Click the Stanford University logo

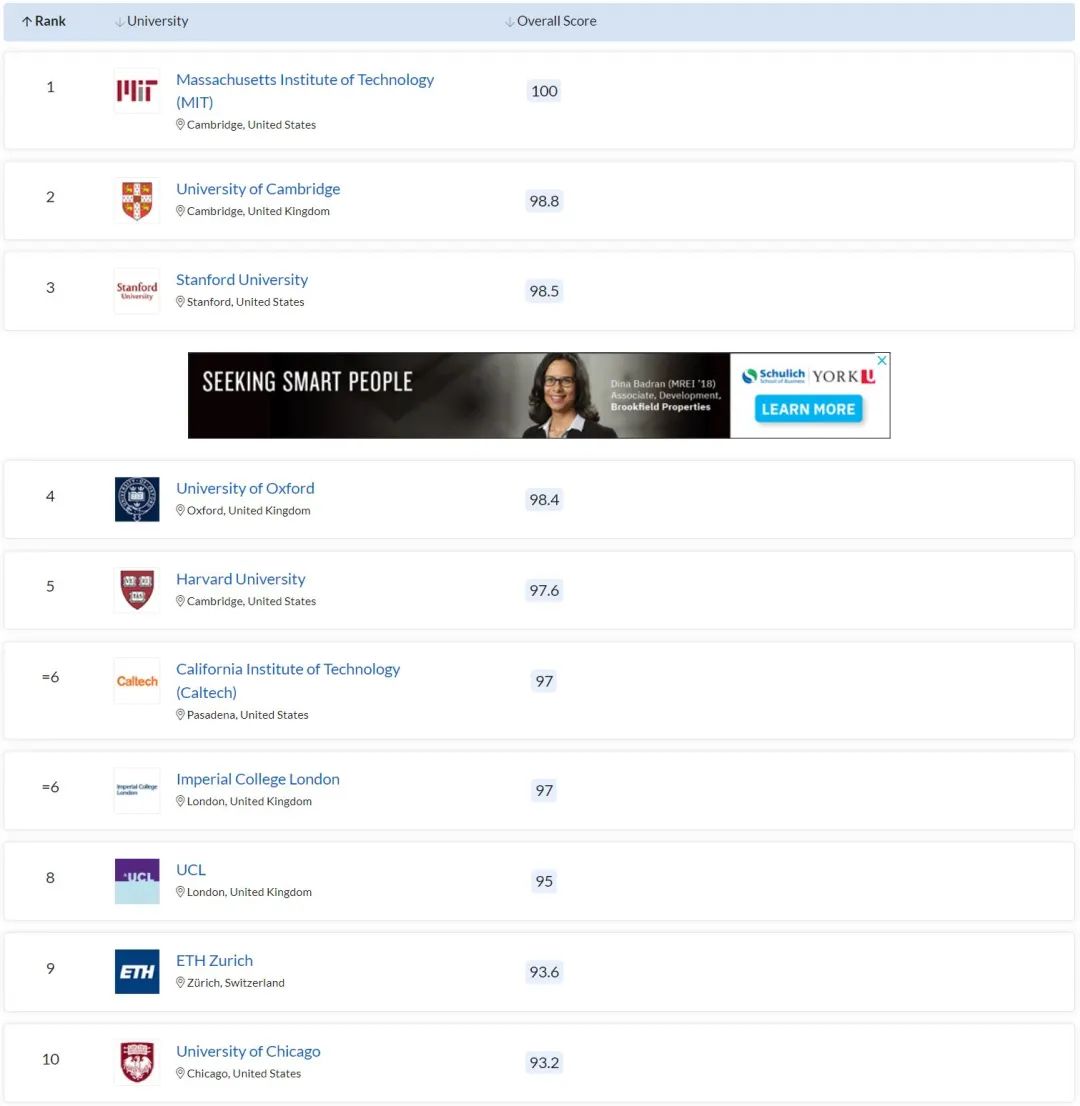click(x=137, y=291)
